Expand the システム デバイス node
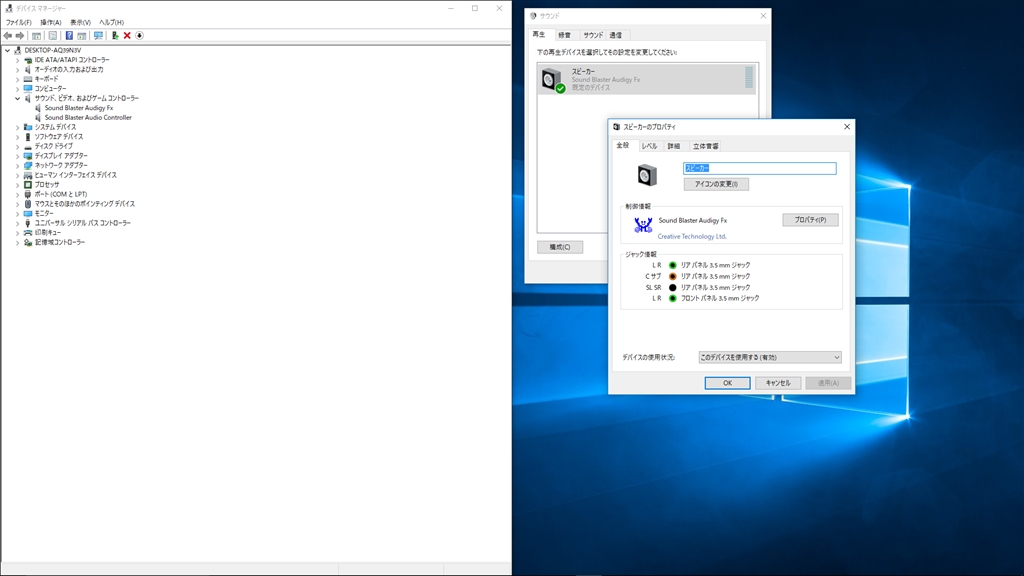Screen dimensions: 1024x576 click(18, 127)
